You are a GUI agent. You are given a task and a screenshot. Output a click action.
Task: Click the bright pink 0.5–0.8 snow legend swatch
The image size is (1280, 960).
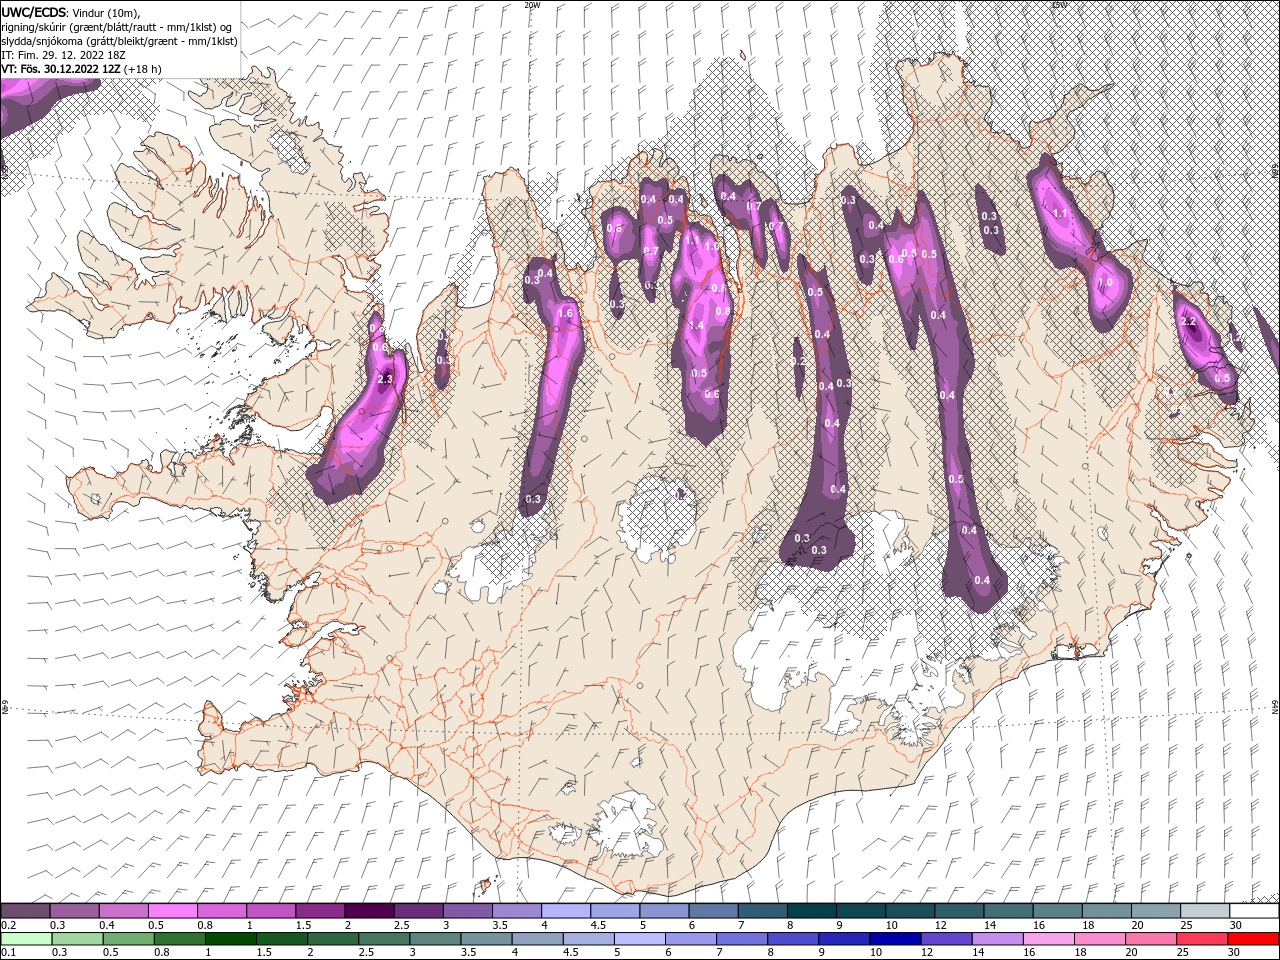172,911
